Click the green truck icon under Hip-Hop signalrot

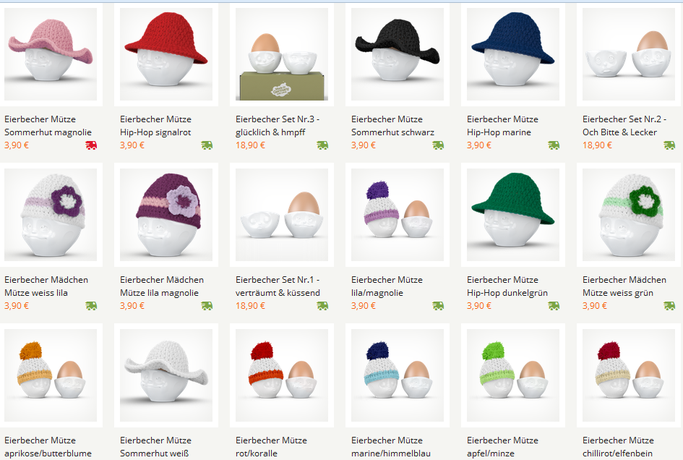207,145
